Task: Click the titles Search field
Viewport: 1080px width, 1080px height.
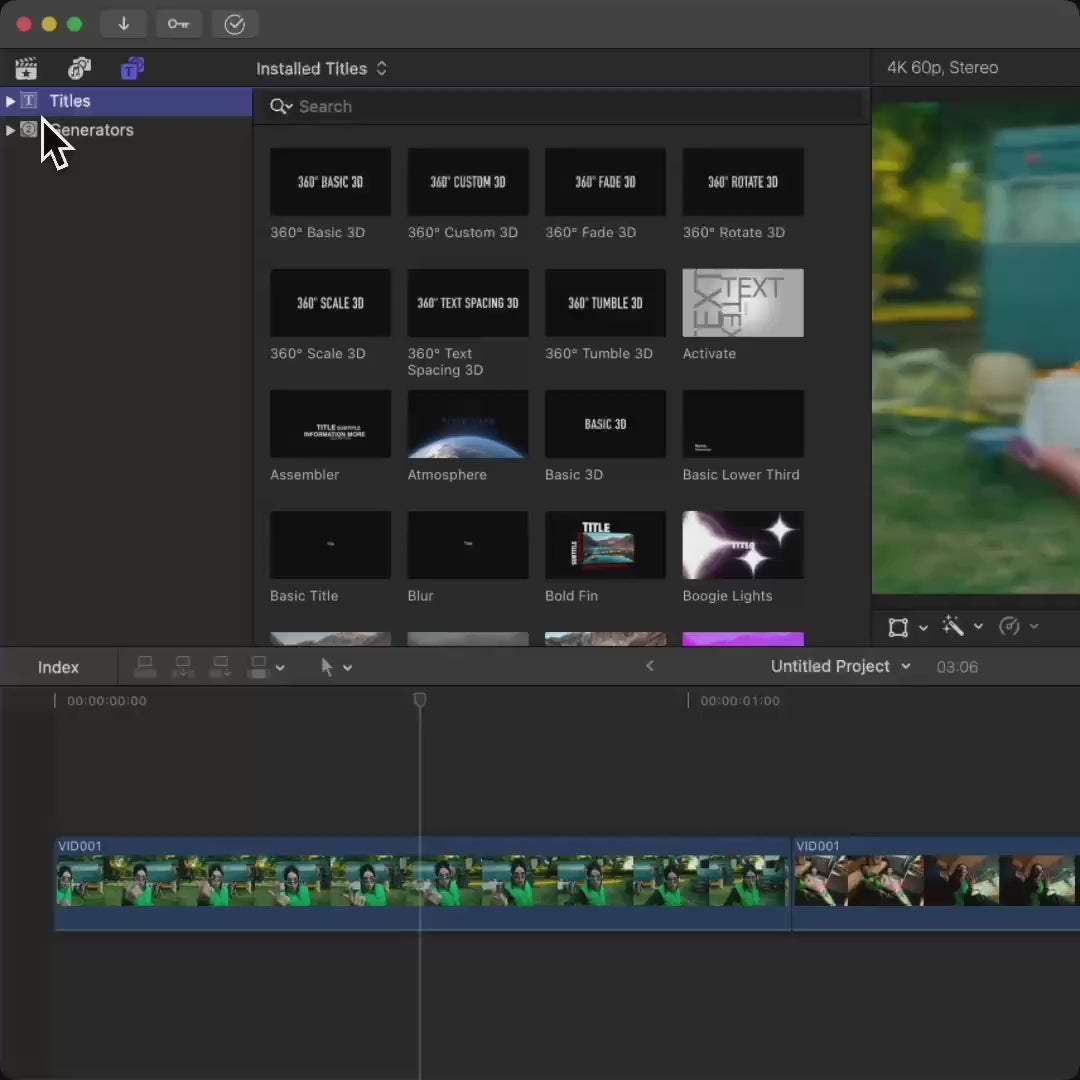Action: [560, 107]
